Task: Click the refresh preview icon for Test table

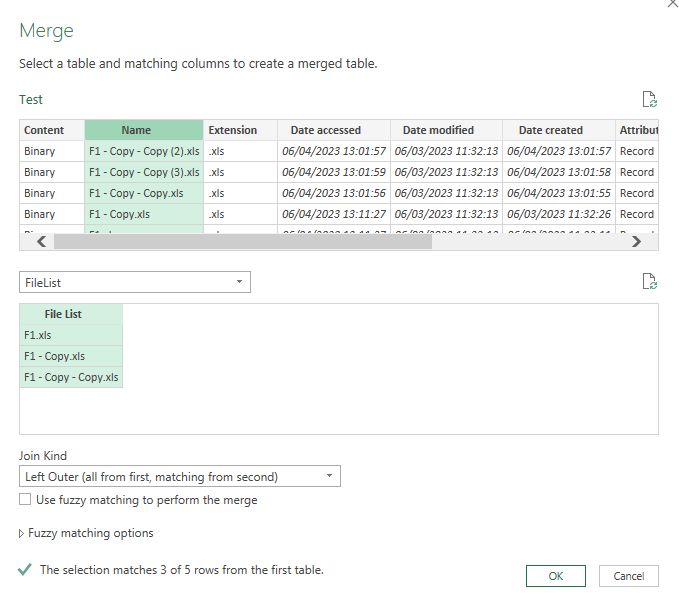Action: (x=650, y=99)
